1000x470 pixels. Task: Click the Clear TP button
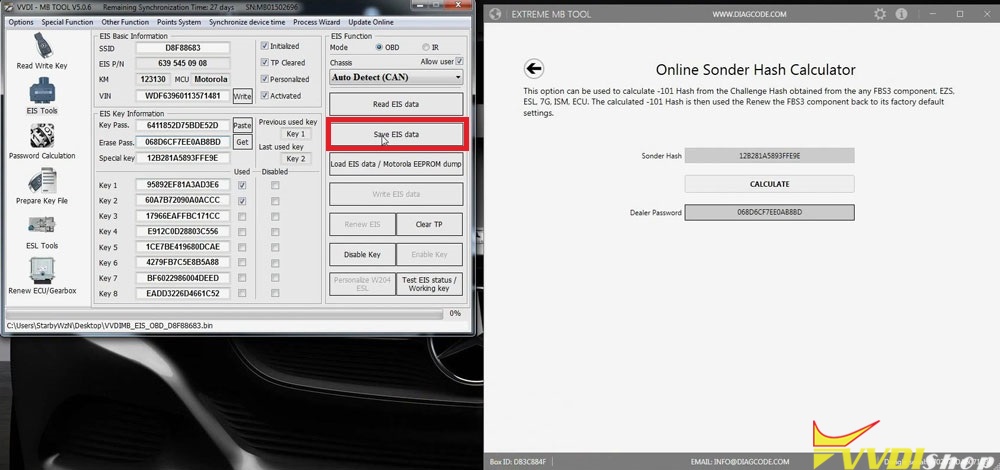point(429,224)
